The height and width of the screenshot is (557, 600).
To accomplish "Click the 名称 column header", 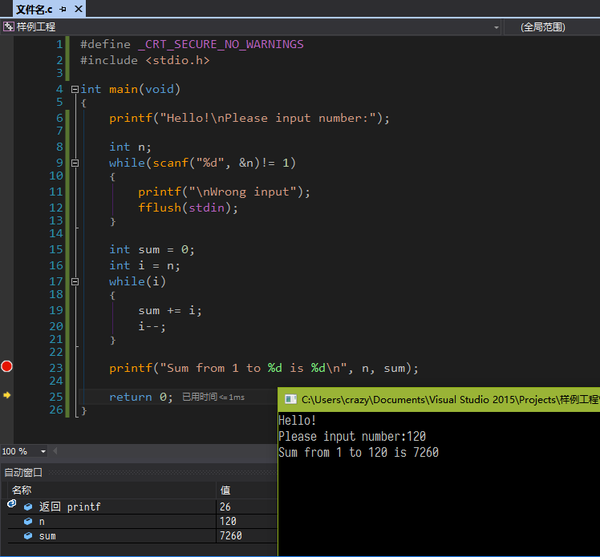I will pos(22,490).
